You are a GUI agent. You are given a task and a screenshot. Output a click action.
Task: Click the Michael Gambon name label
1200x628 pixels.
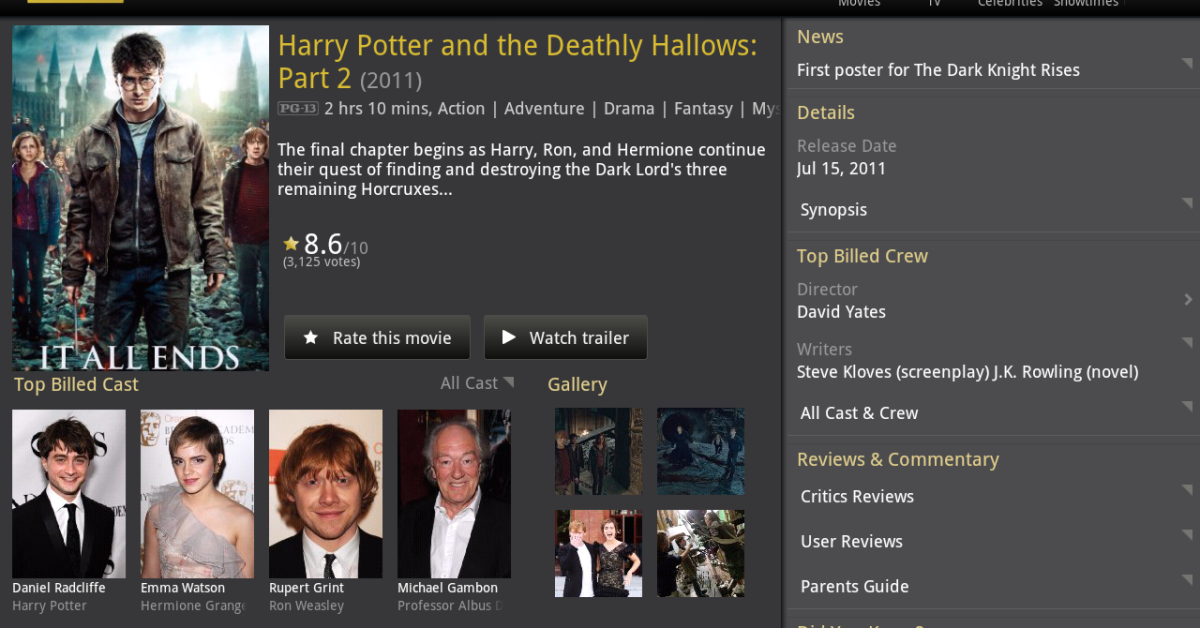tap(447, 588)
